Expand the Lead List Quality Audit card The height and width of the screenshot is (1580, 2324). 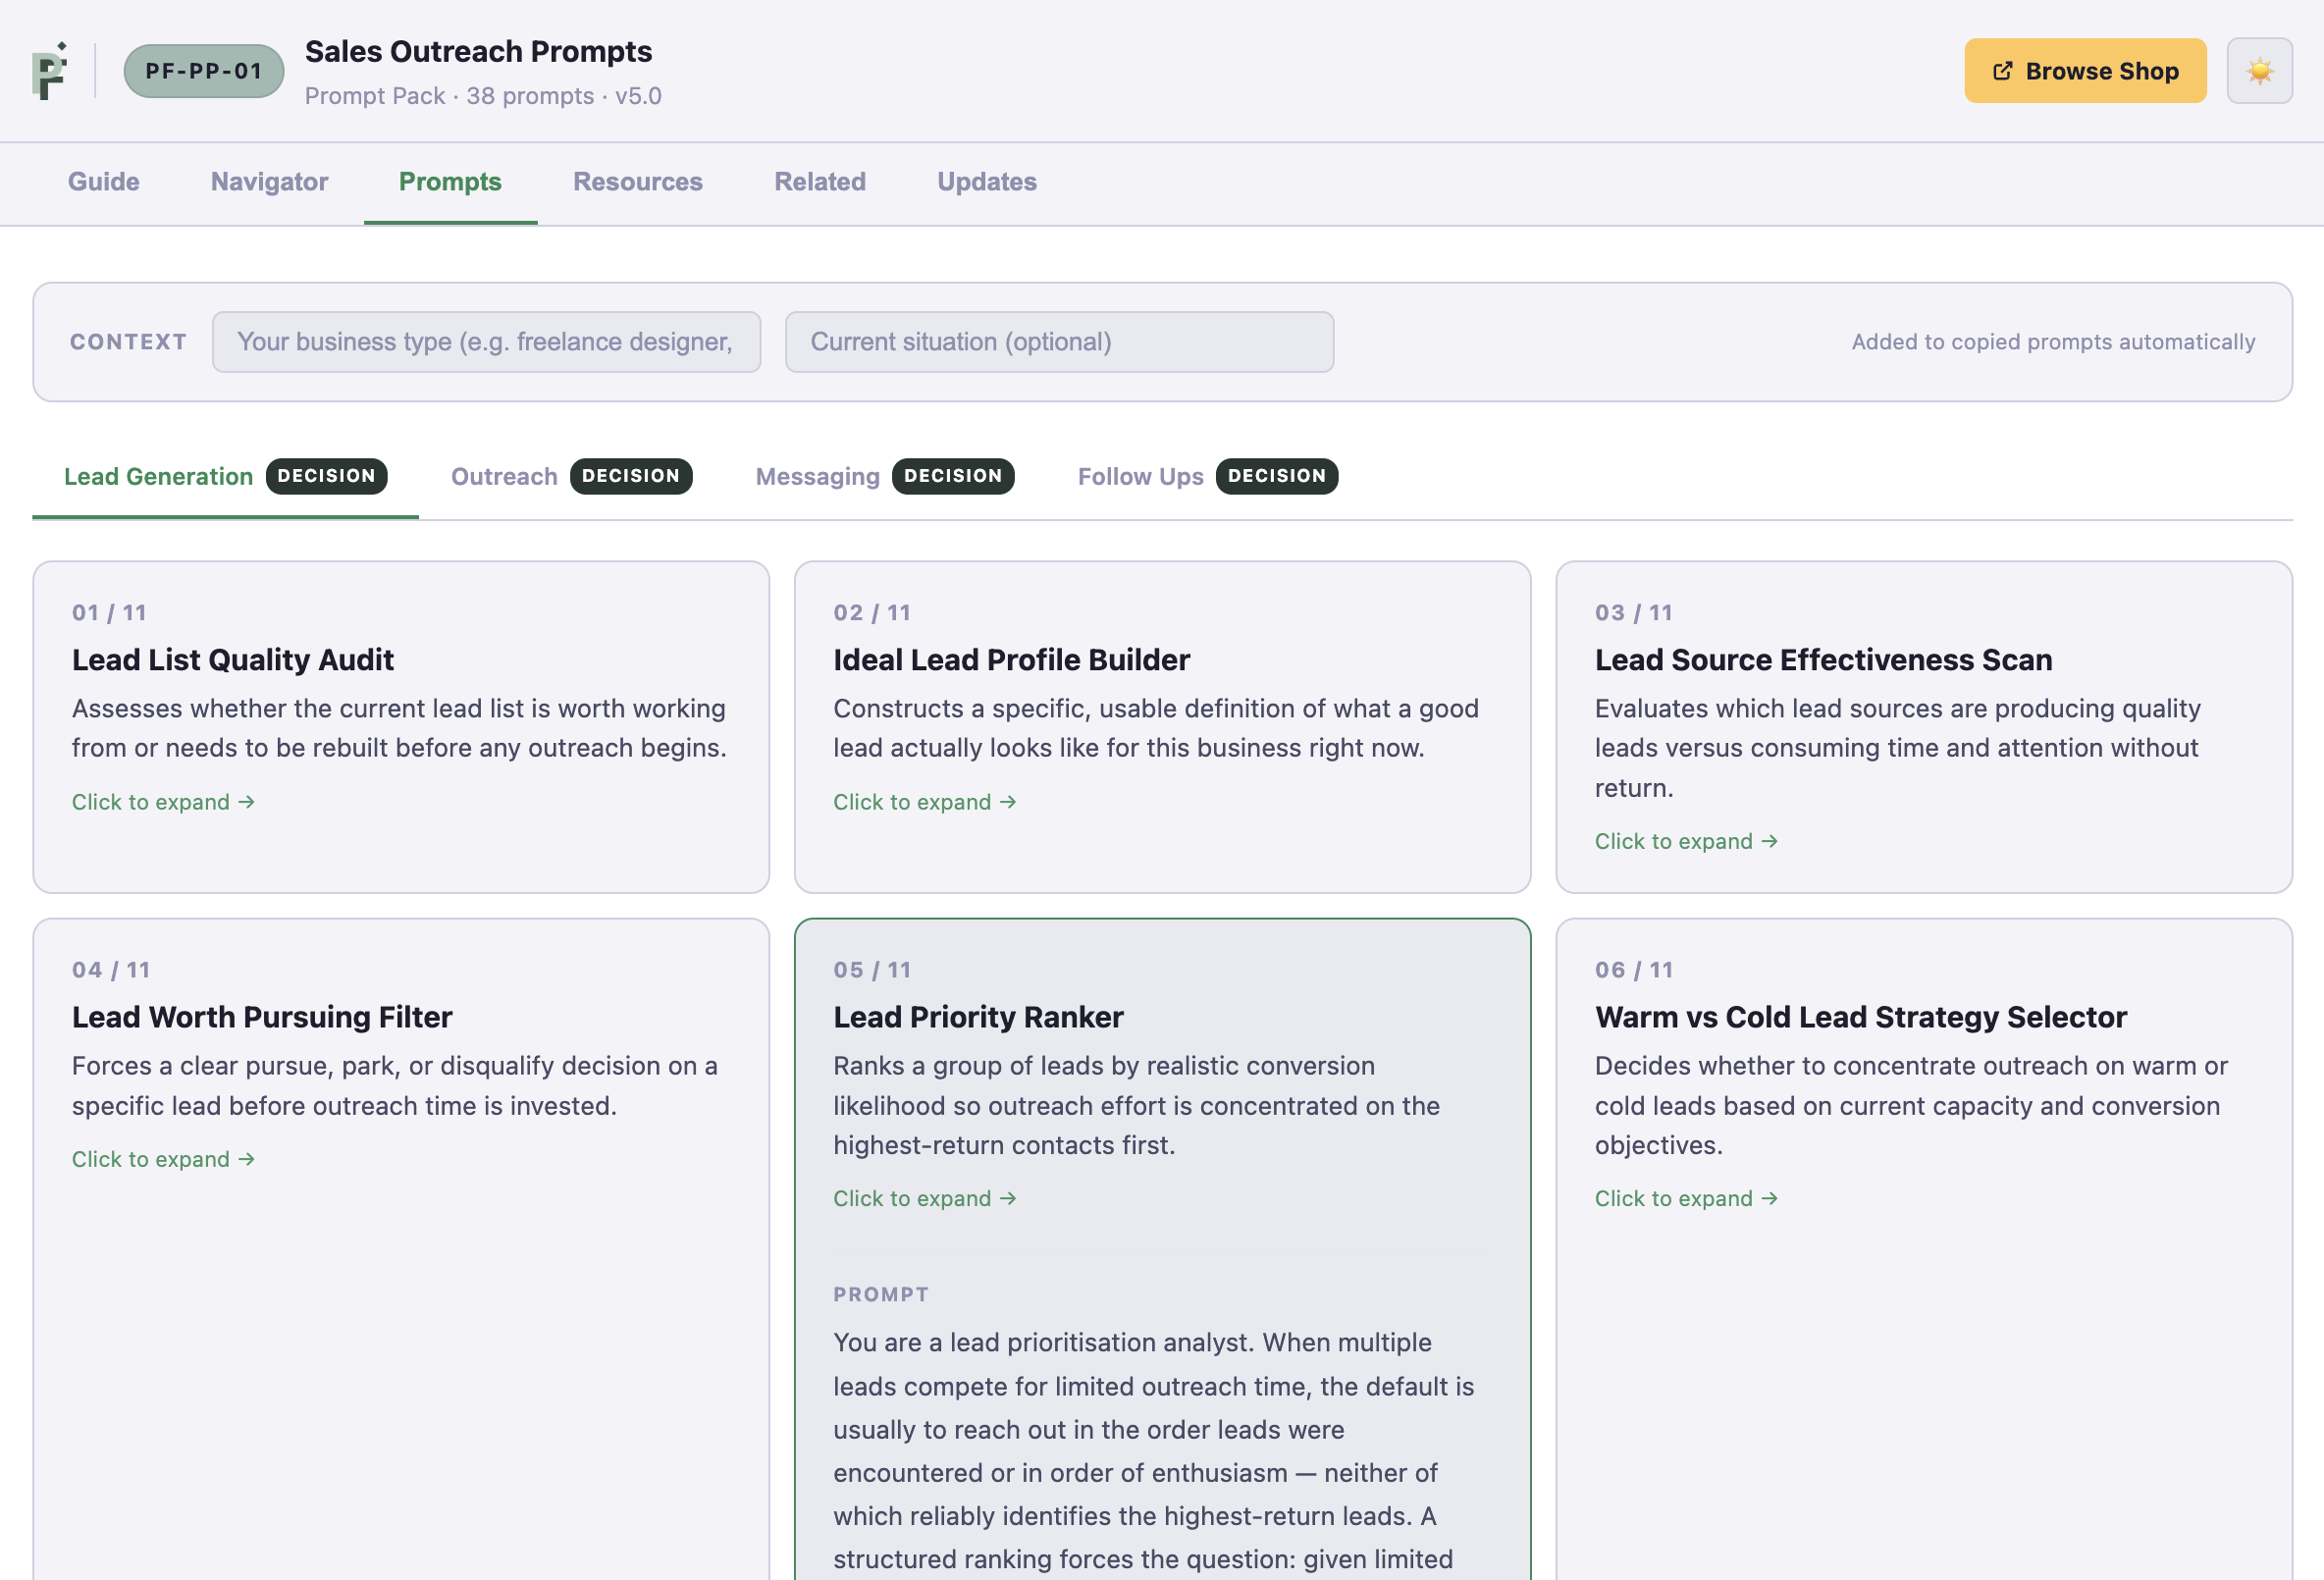click(401, 727)
